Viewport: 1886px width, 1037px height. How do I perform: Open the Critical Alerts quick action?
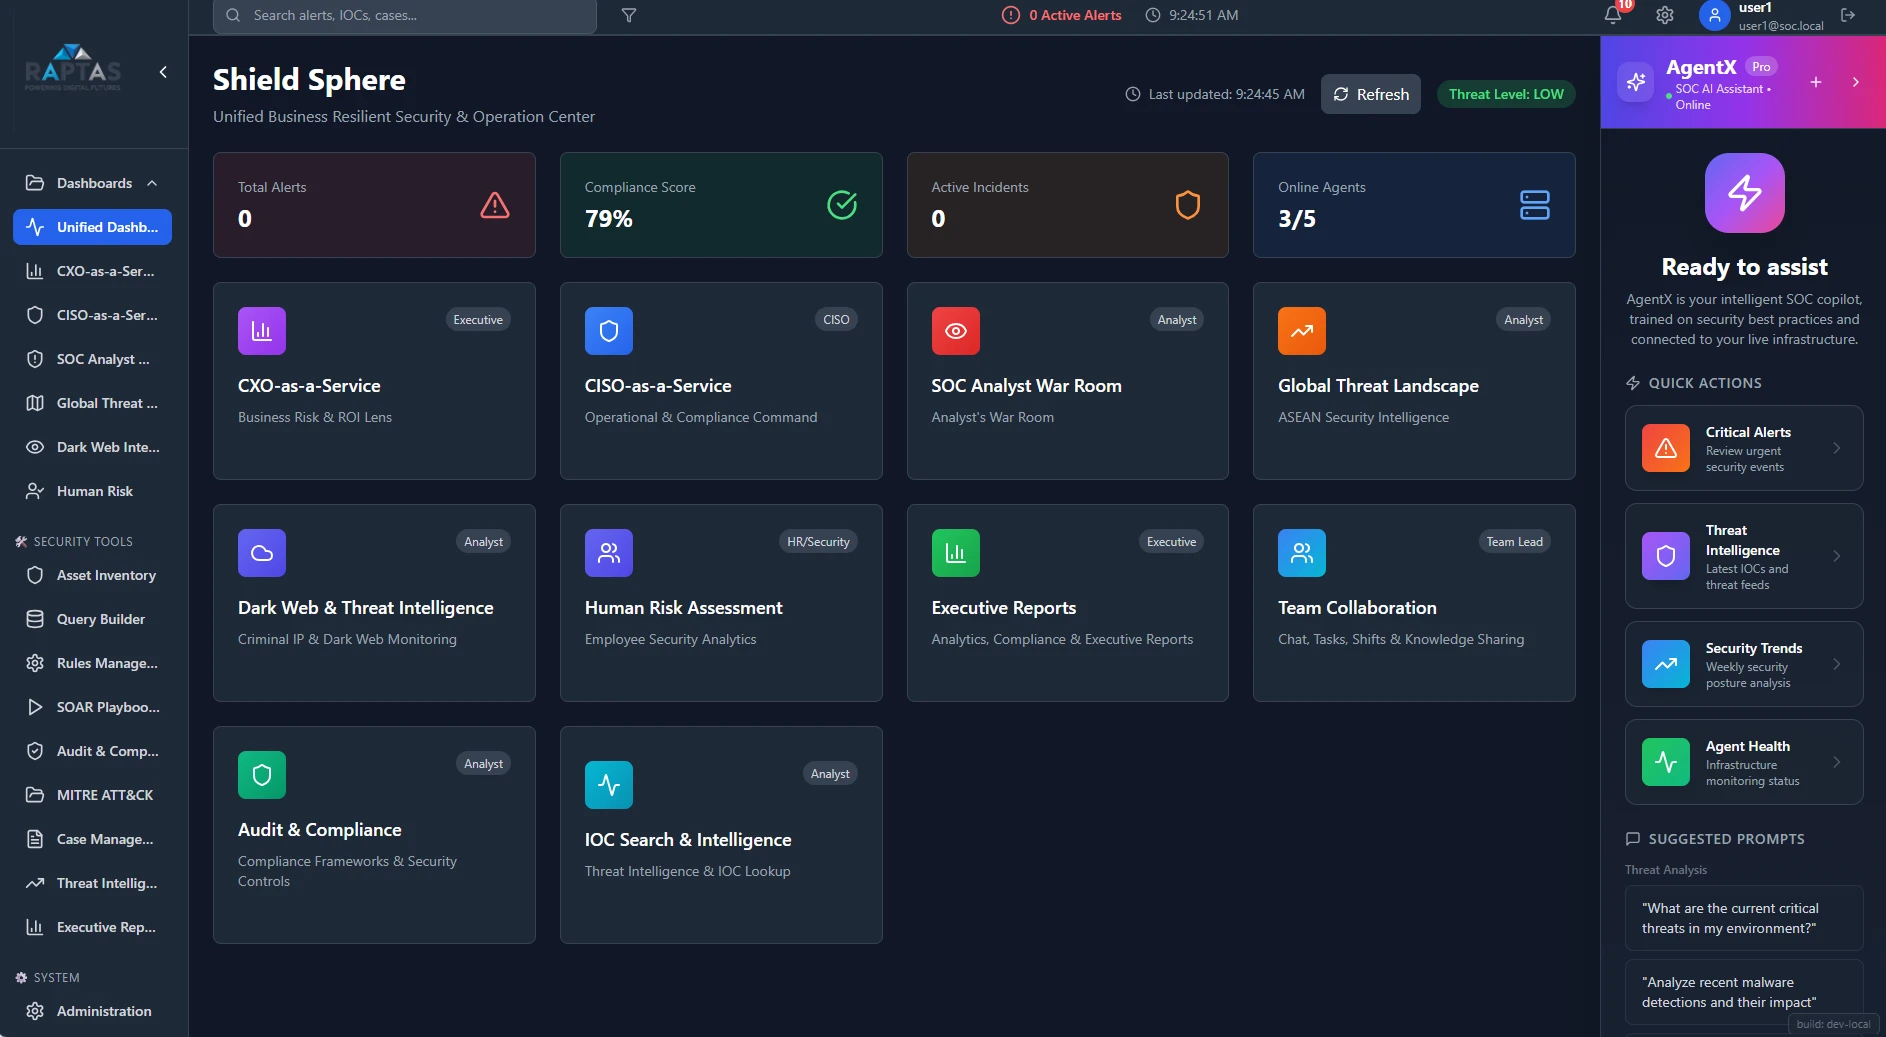(x=1742, y=448)
